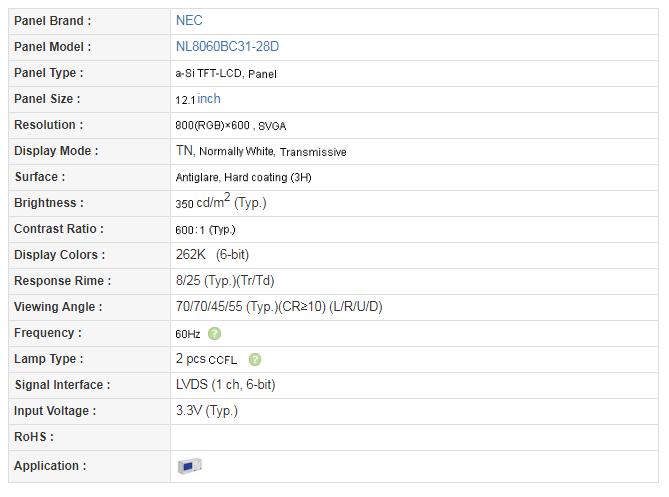Click '600:1 (Typ.)' contrast value

[205, 230]
